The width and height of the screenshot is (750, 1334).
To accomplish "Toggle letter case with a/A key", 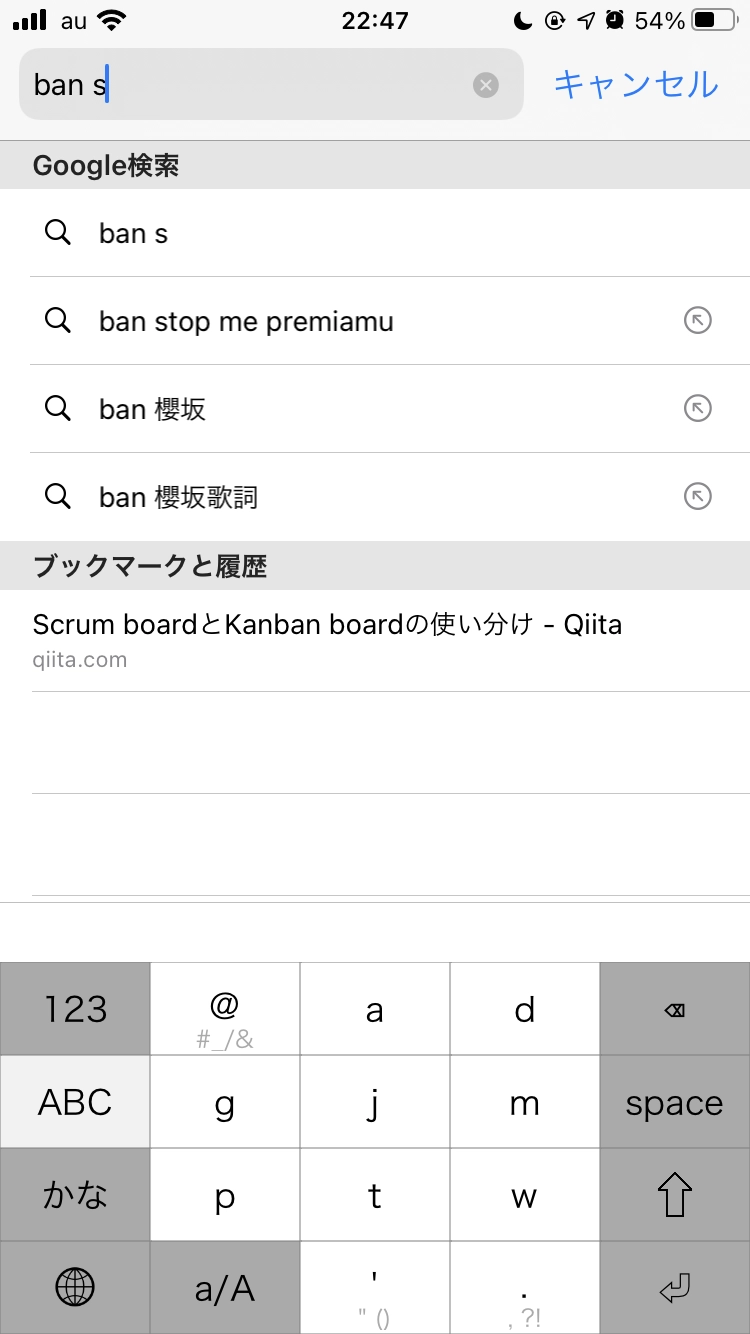I will (x=225, y=1289).
